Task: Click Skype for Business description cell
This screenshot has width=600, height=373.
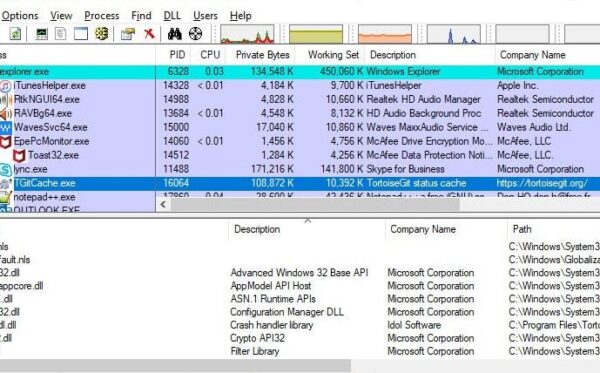Action: coord(406,169)
